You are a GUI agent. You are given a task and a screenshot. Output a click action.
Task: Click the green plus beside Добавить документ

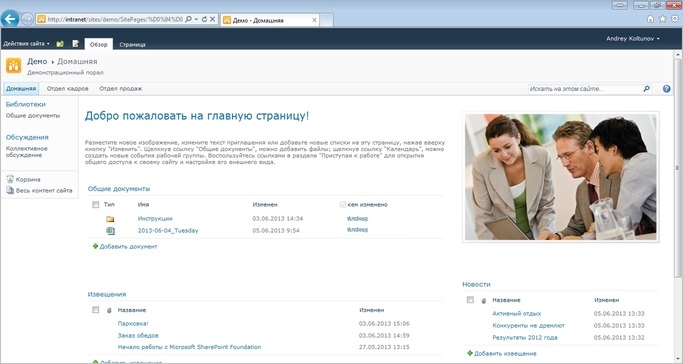coord(95,246)
